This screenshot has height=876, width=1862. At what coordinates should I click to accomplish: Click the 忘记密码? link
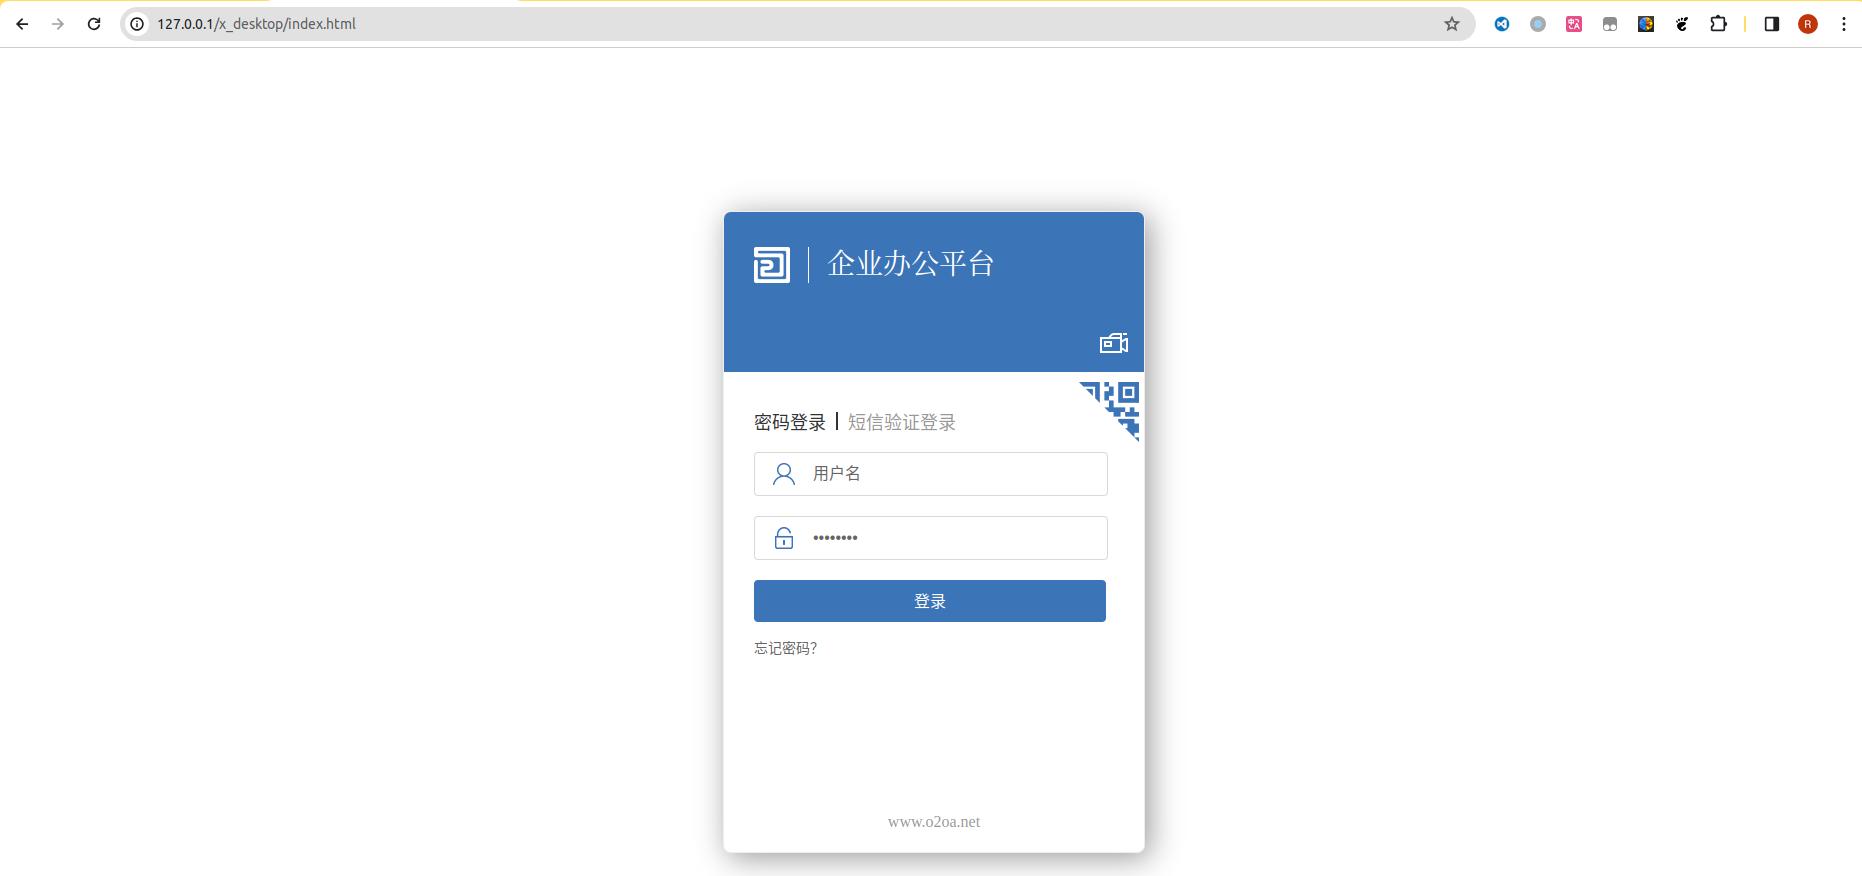tap(785, 648)
